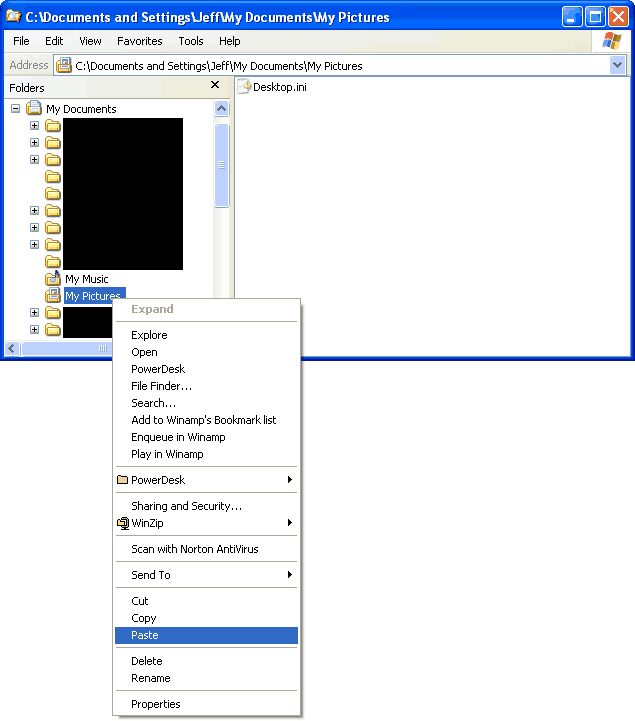This screenshot has height=721, width=635.
Task: Maximize the Explorer window
Action: click(595, 17)
